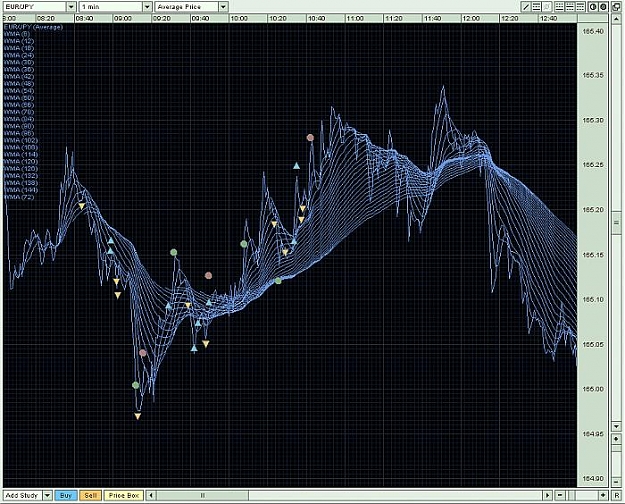This screenshot has width=625, height=504.
Task: Click the EUR/JPY (Average) legend label
Action: tap(33, 27)
